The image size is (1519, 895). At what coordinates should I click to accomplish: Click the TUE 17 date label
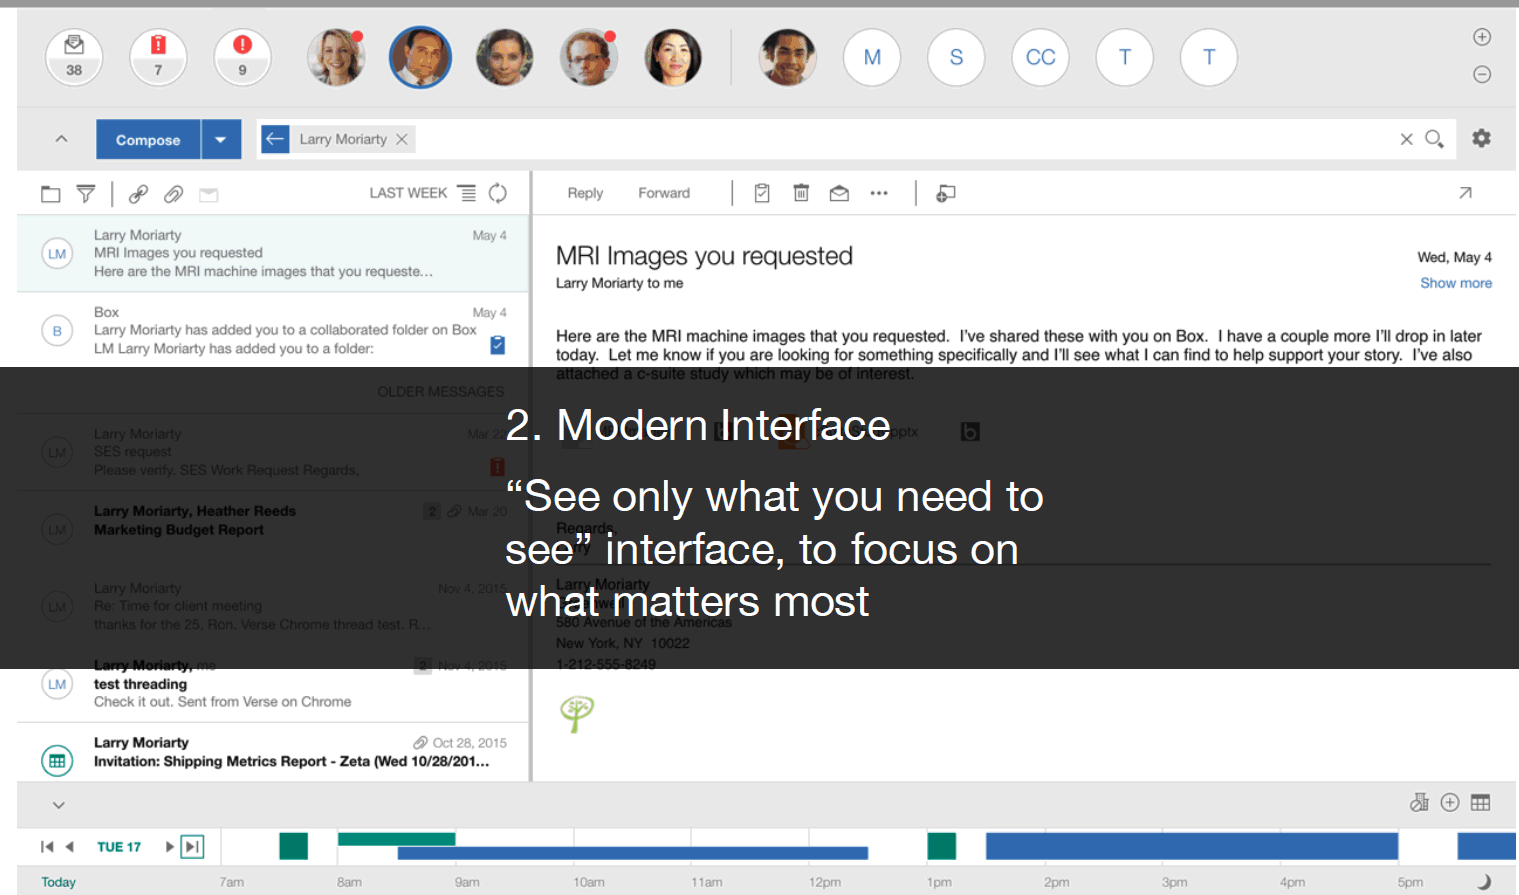tap(119, 847)
